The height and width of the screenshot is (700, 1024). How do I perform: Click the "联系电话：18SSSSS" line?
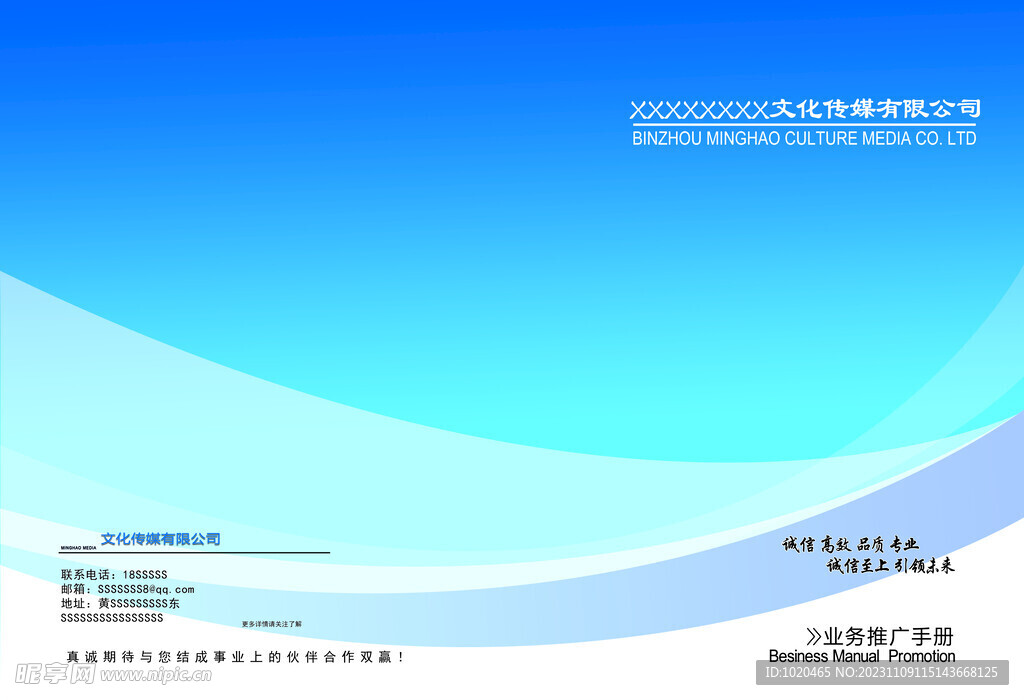point(114,575)
